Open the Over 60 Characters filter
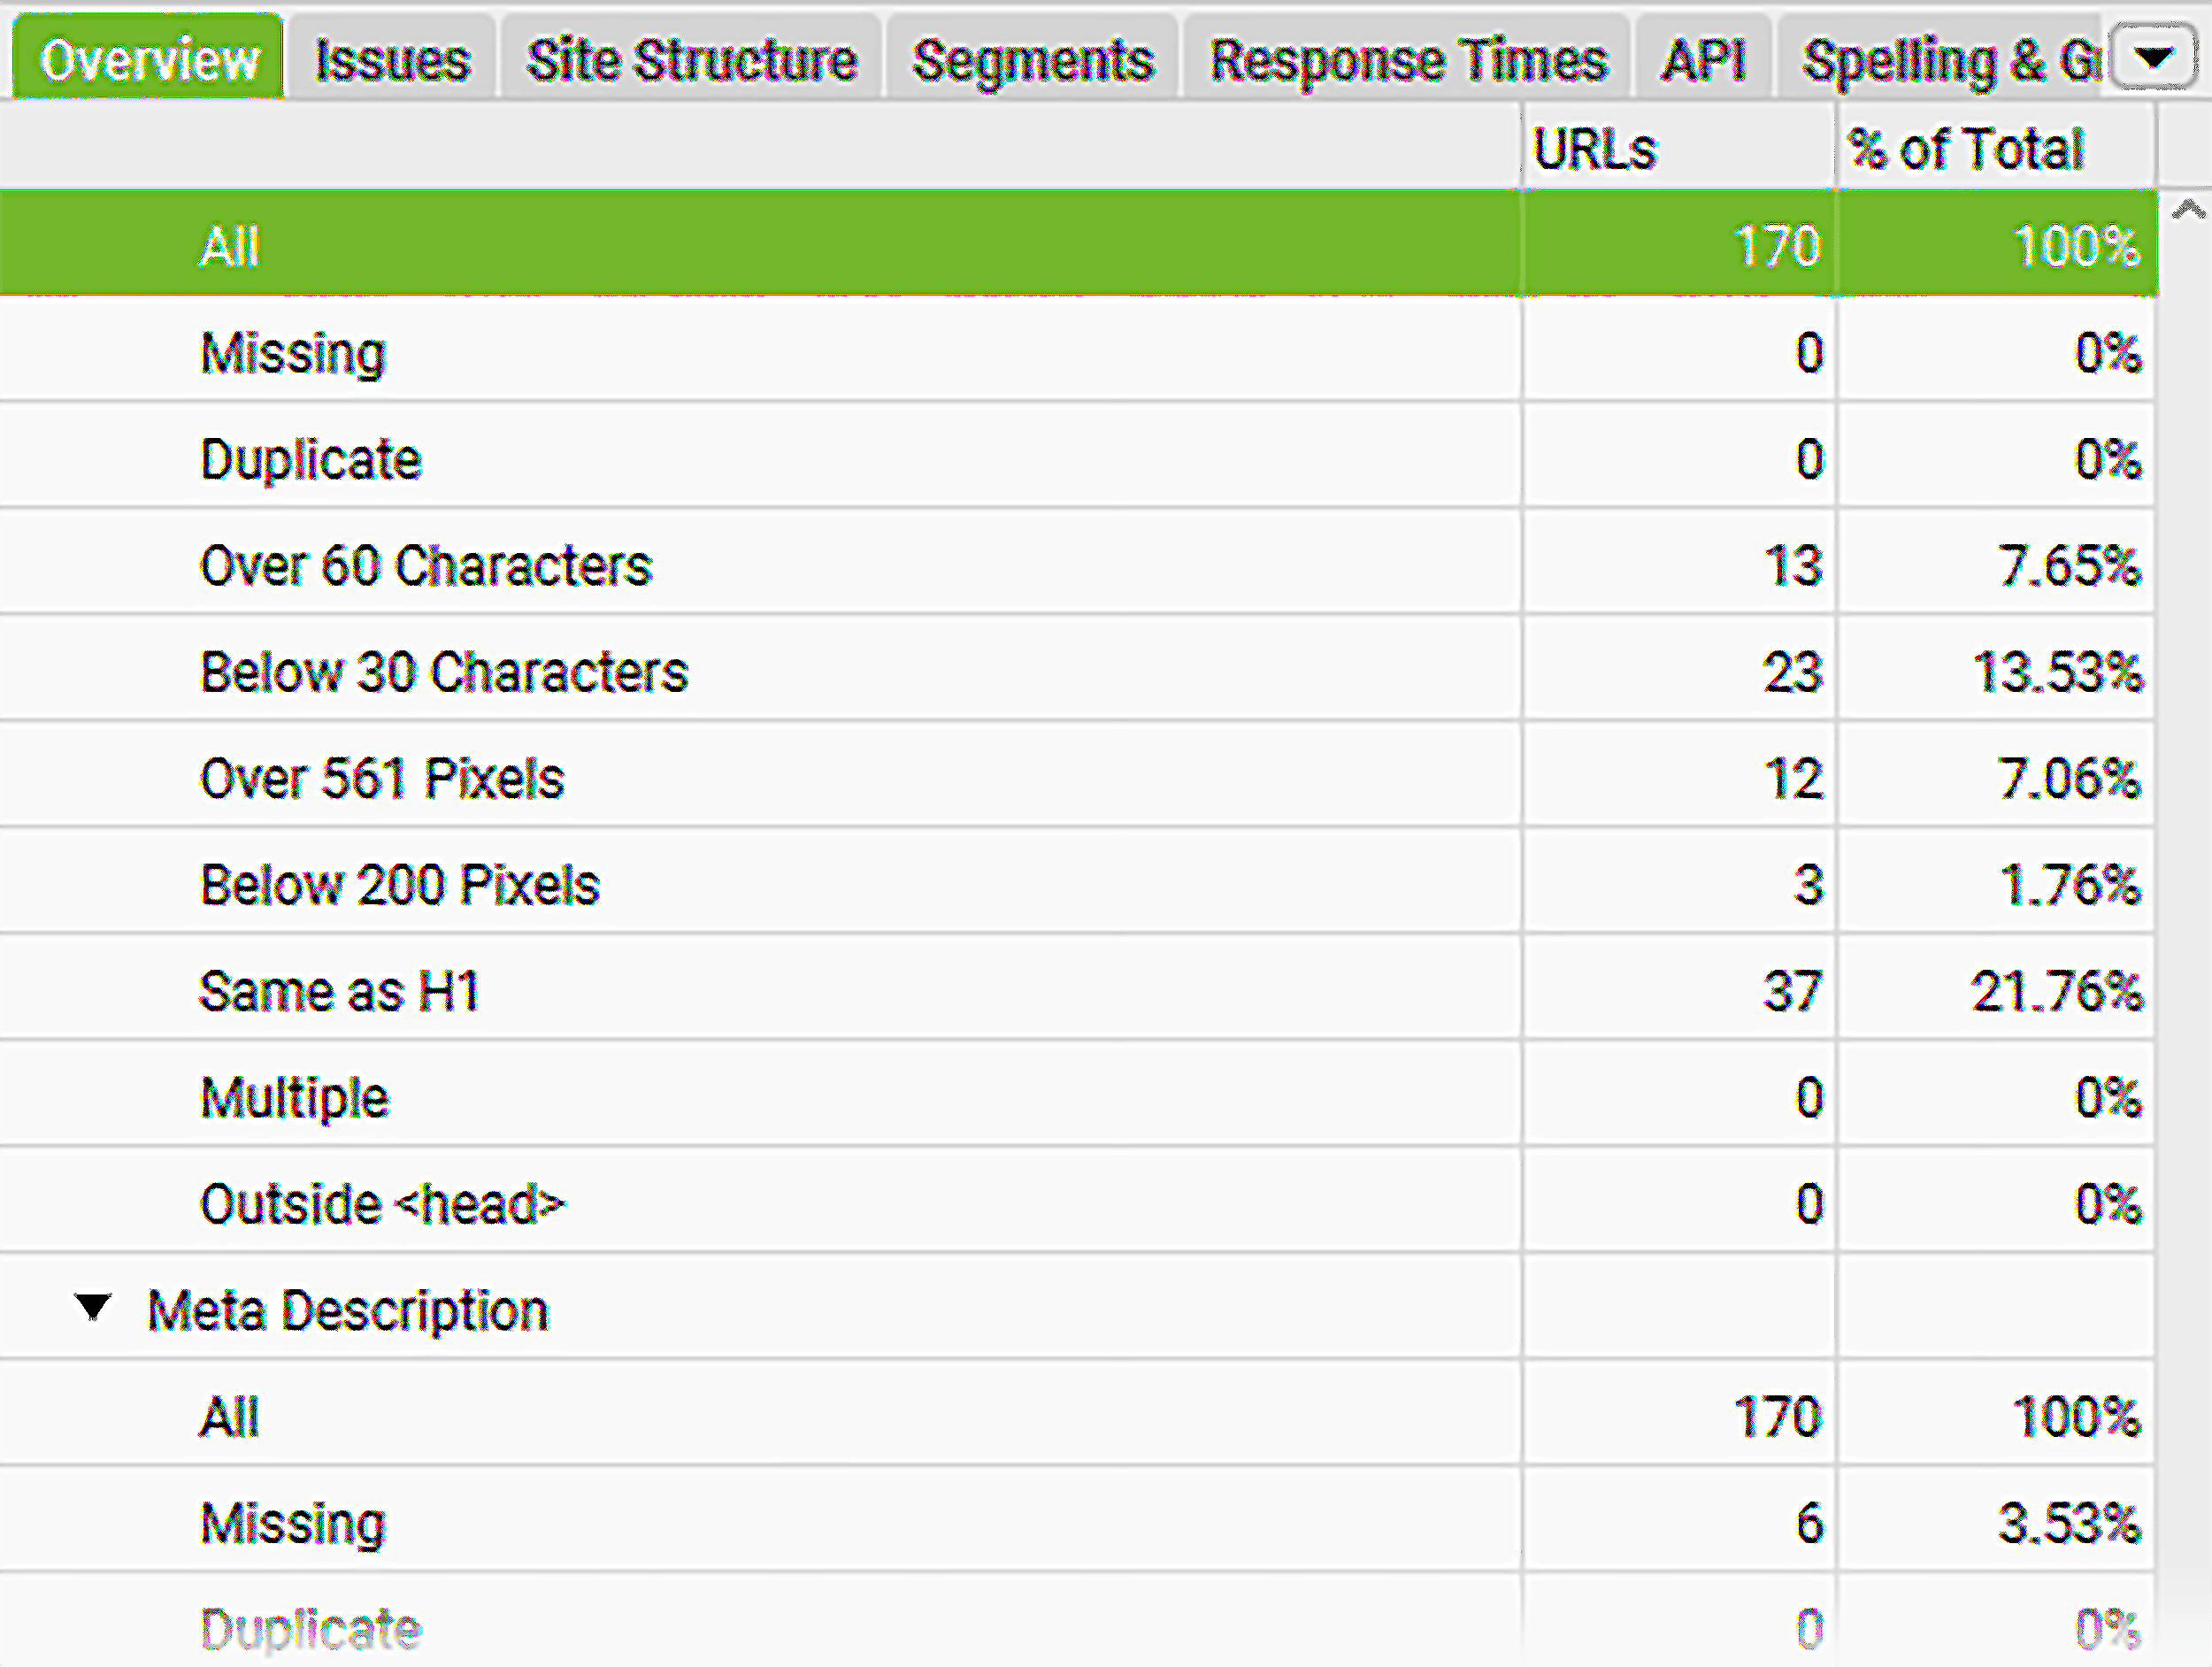 427,566
